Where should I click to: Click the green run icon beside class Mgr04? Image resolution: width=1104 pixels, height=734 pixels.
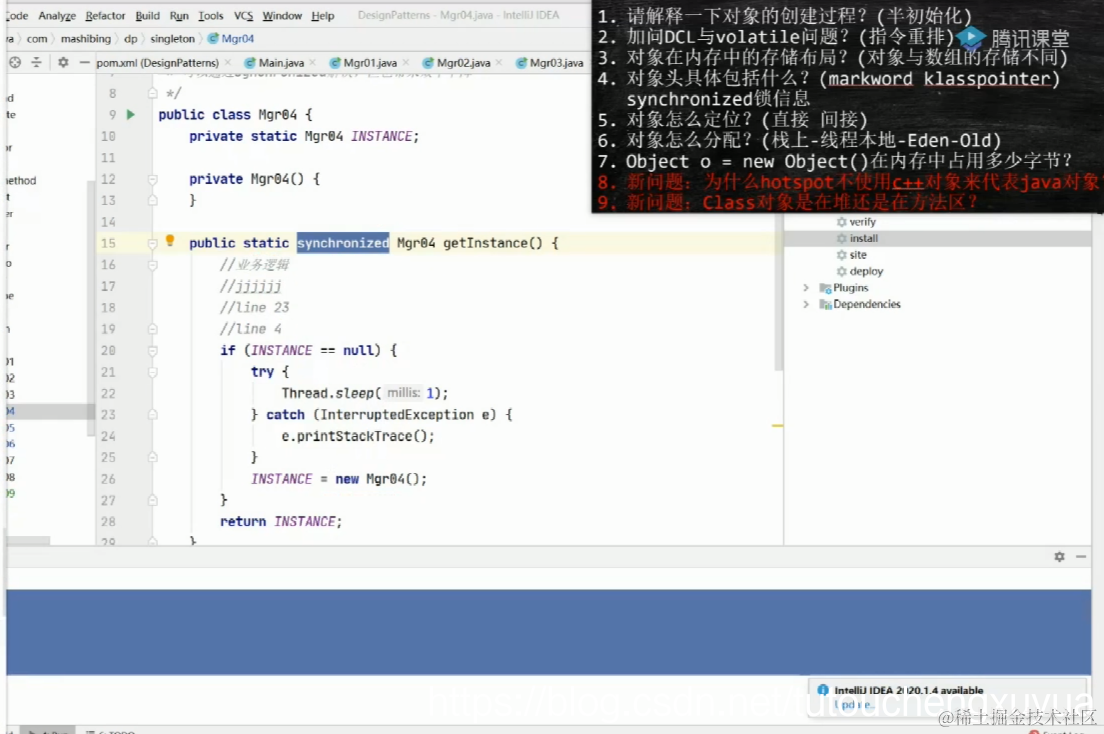click(130, 114)
